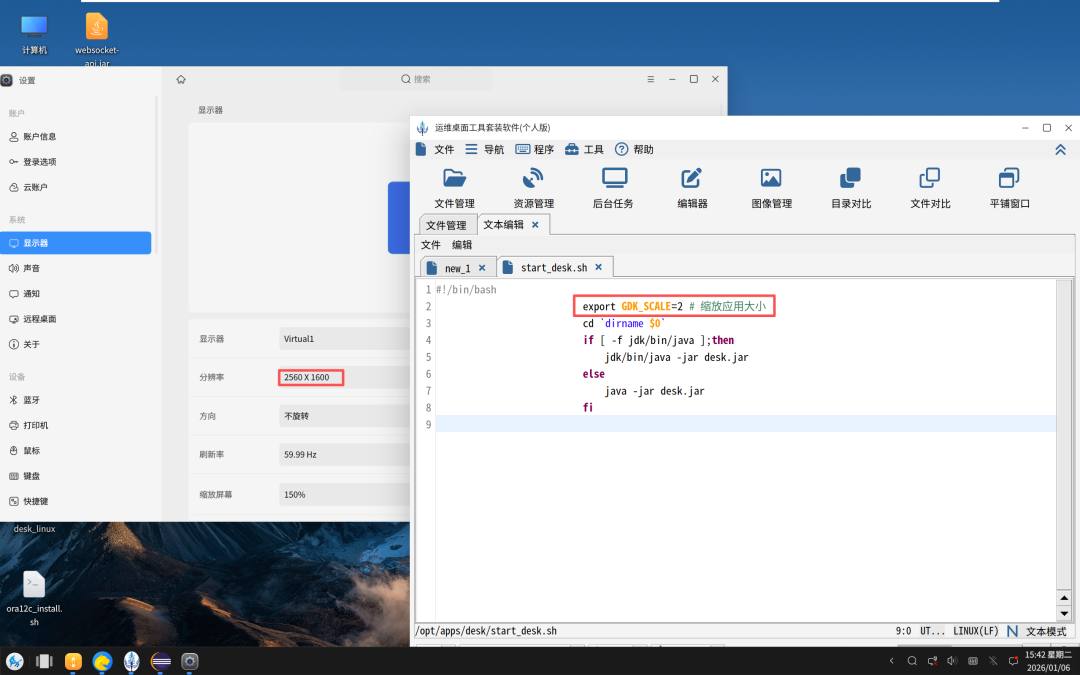Click the taskbar clock showing 15:42
This screenshot has width=1080, height=675.
coord(1048,661)
